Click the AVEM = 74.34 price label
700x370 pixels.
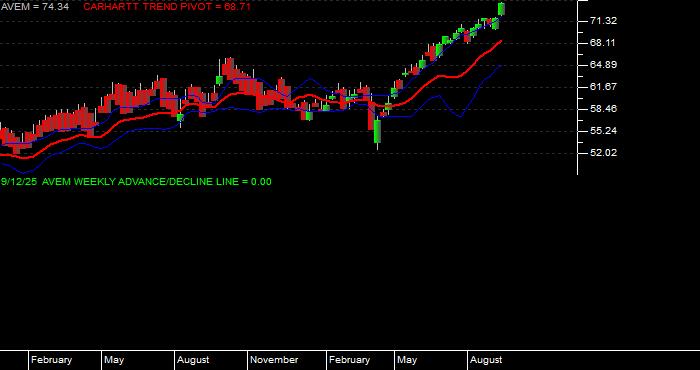click(x=34, y=7)
